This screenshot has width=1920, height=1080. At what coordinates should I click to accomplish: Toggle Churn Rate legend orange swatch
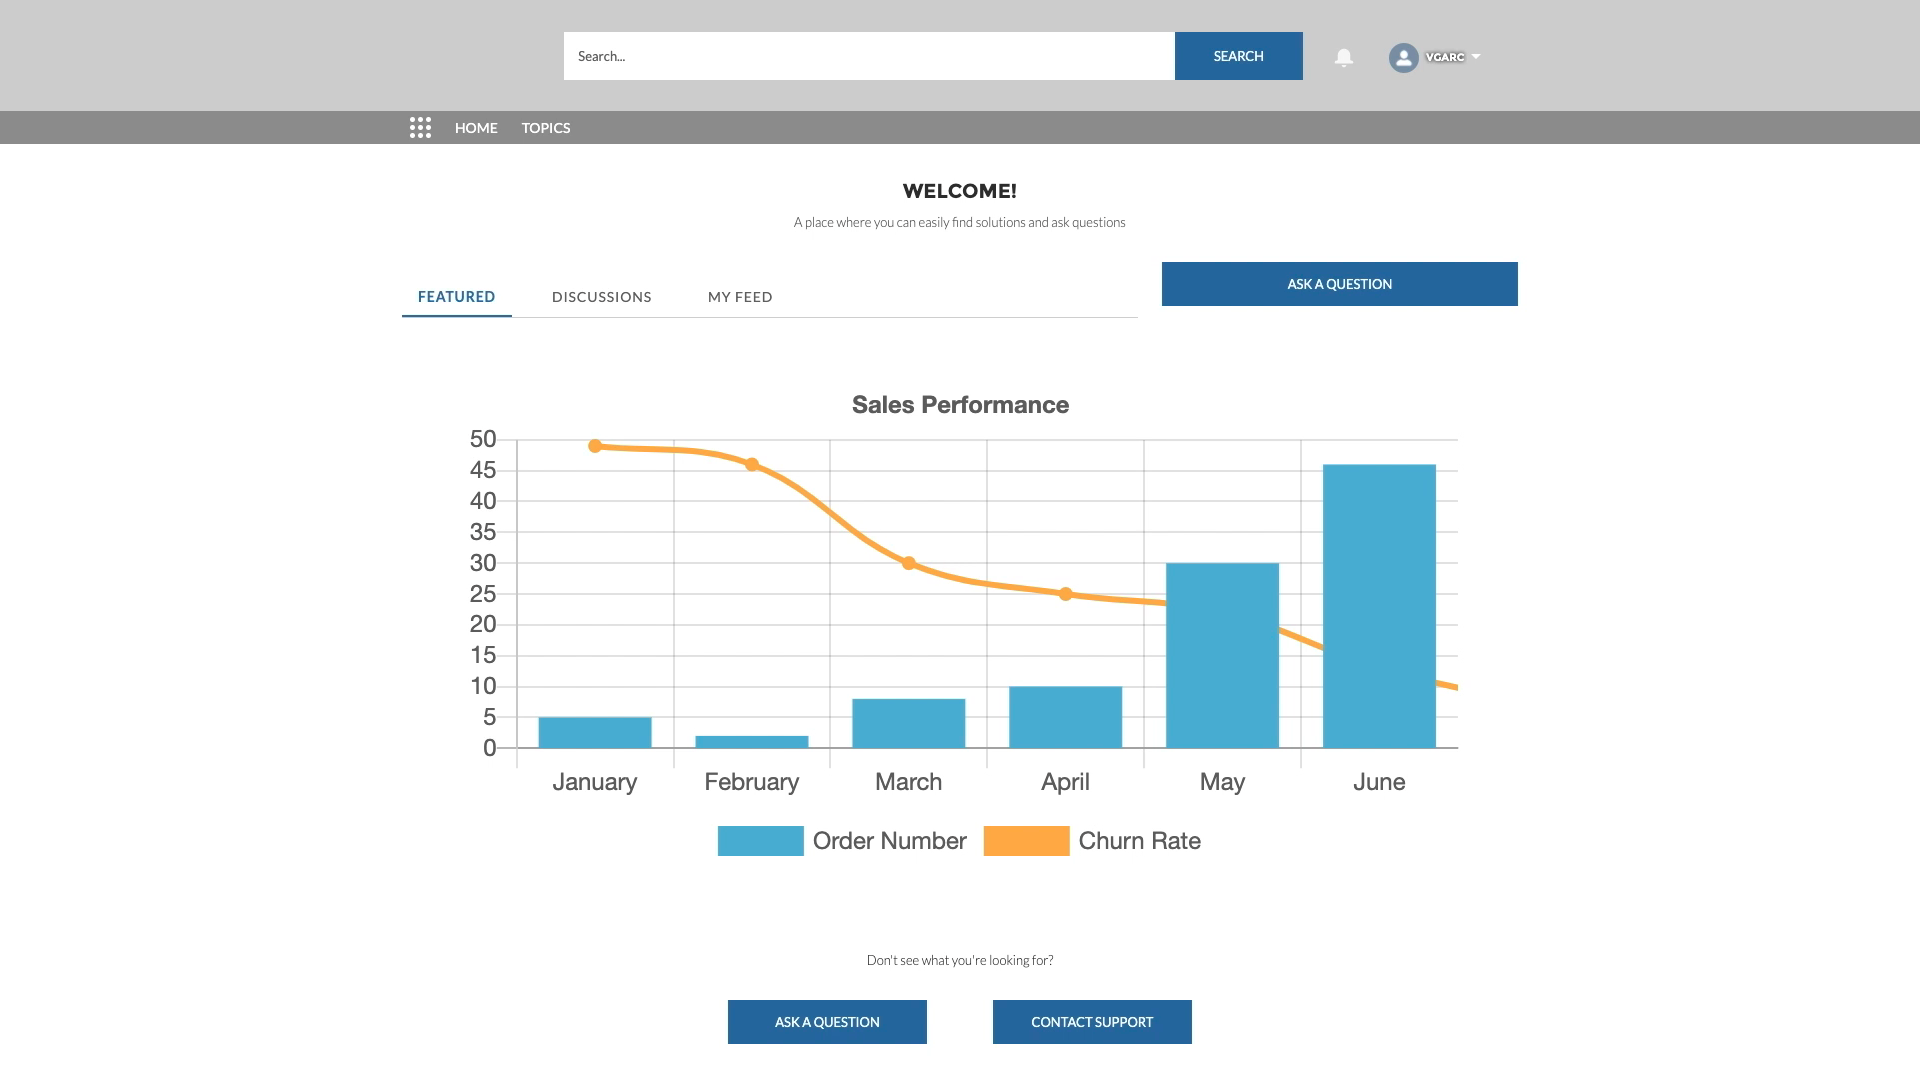pos(1026,841)
